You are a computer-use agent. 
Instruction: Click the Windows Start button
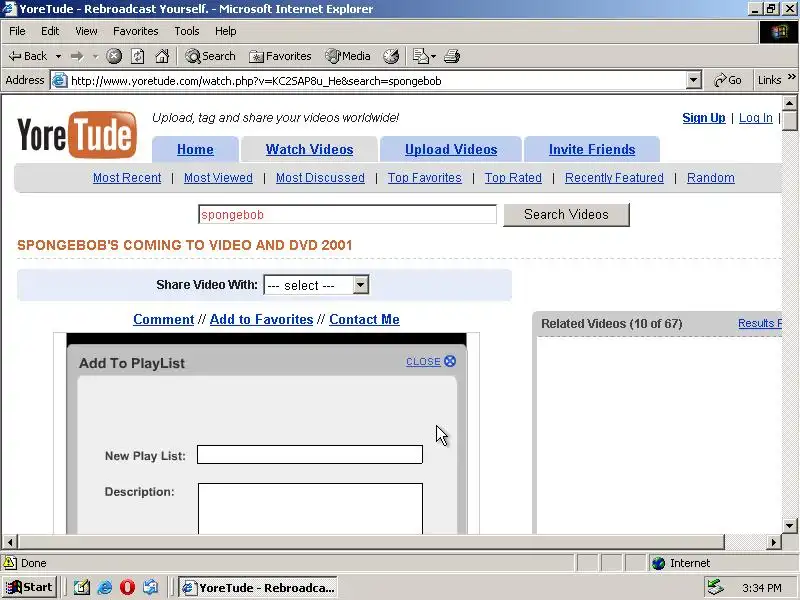[29, 587]
